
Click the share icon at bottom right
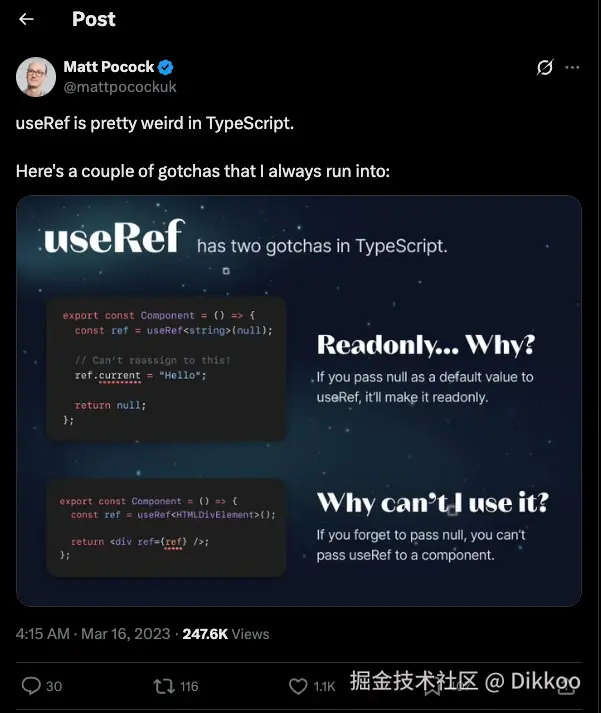pyautogui.click(x=568, y=686)
